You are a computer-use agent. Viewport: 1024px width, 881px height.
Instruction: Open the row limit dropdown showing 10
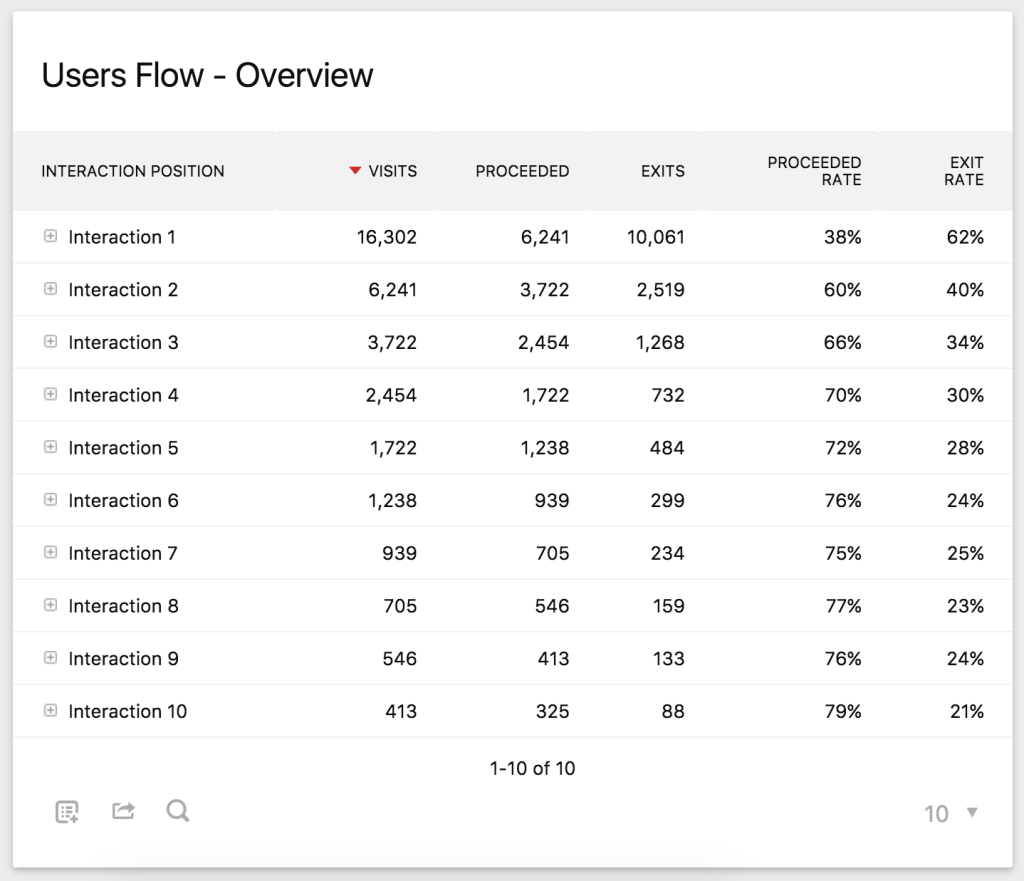(951, 813)
